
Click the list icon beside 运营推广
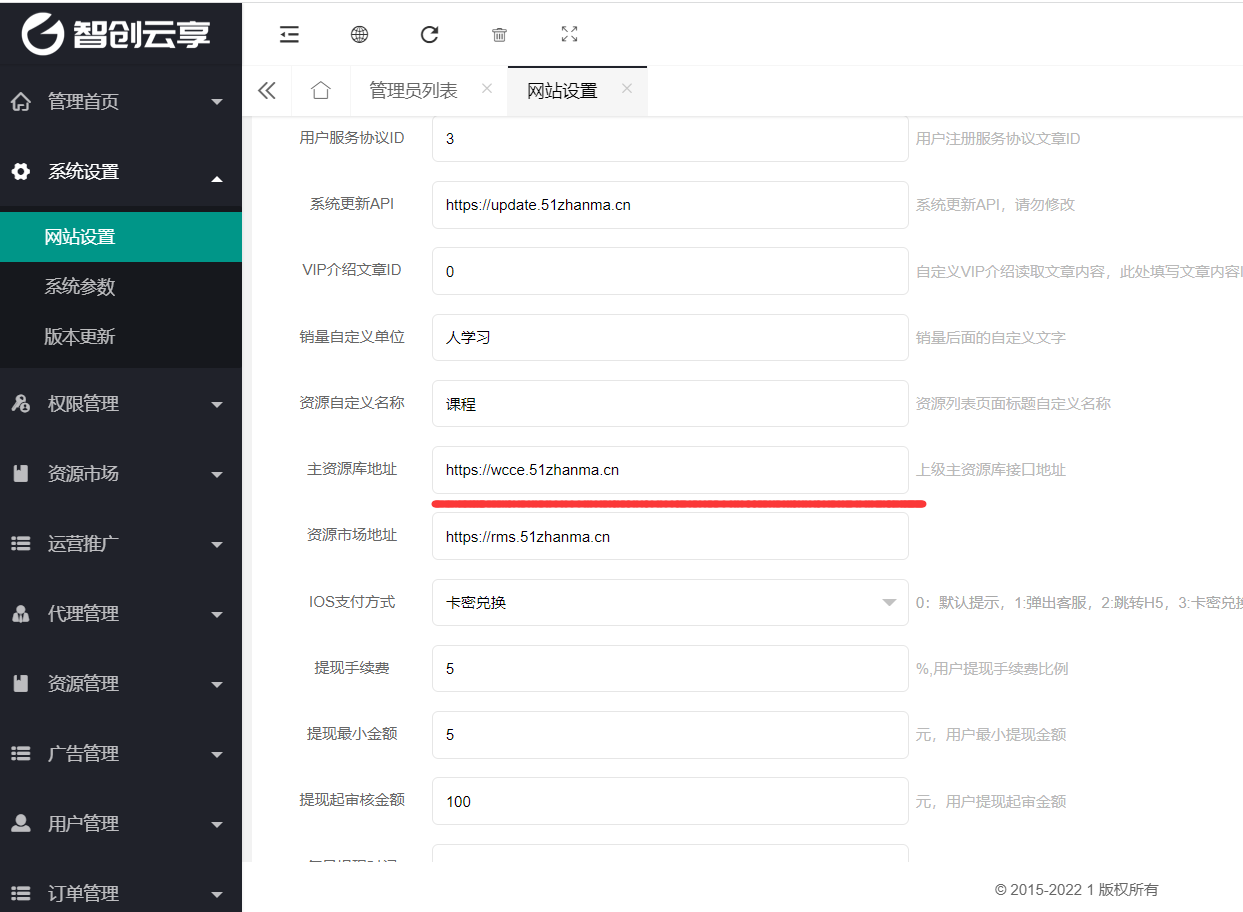20,544
